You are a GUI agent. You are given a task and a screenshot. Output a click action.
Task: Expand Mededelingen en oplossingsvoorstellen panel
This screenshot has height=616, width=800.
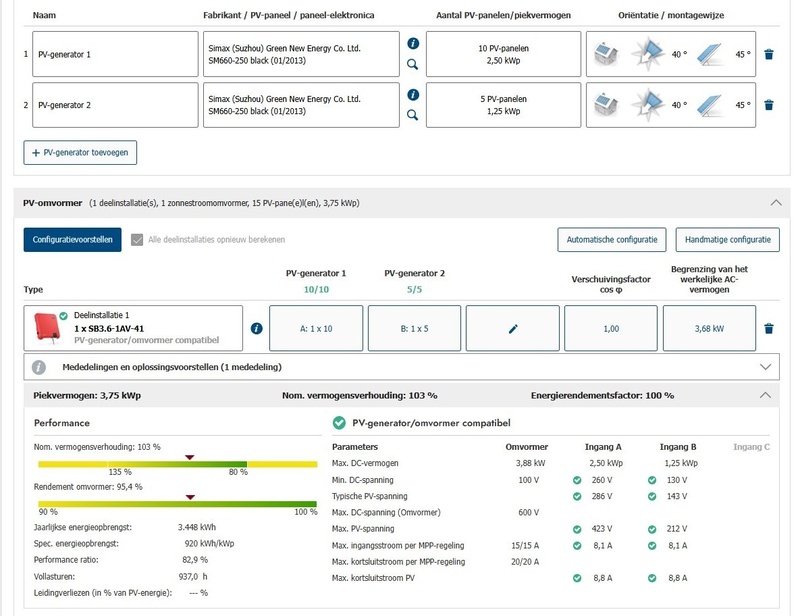click(767, 367)
